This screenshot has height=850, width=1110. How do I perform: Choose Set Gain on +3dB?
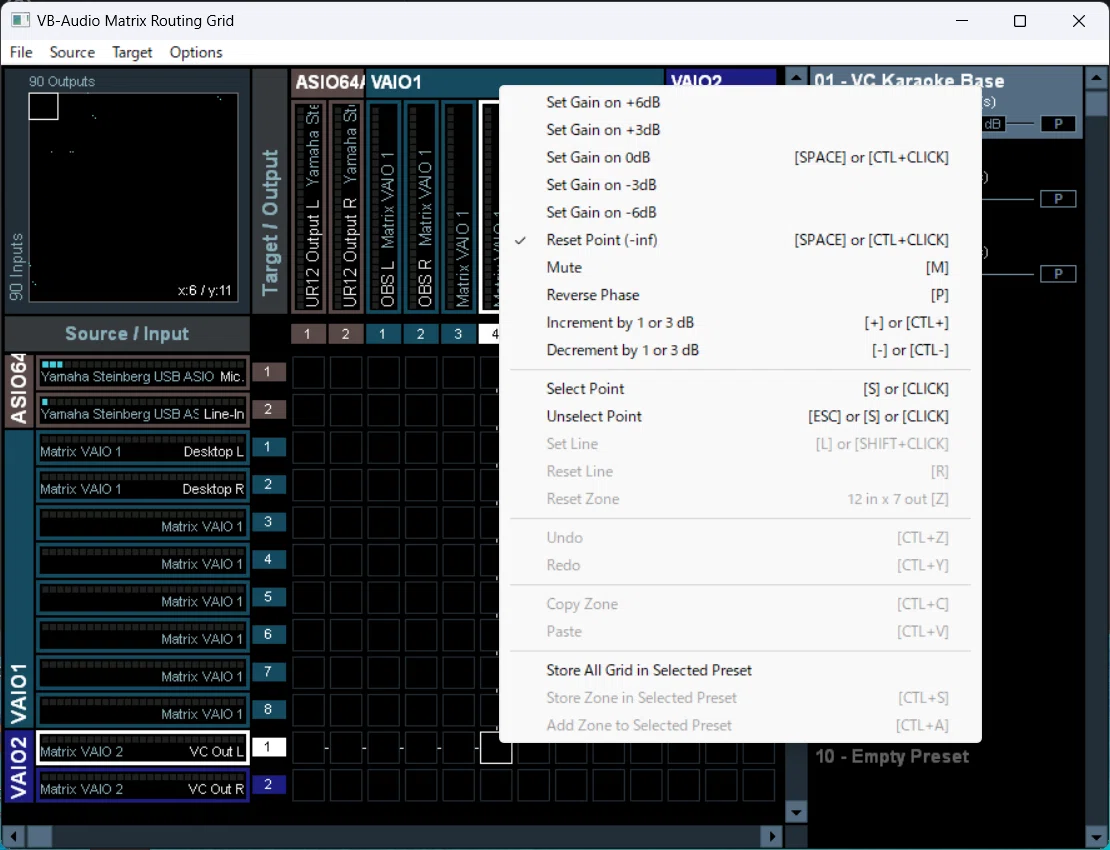tap(740, 130)
